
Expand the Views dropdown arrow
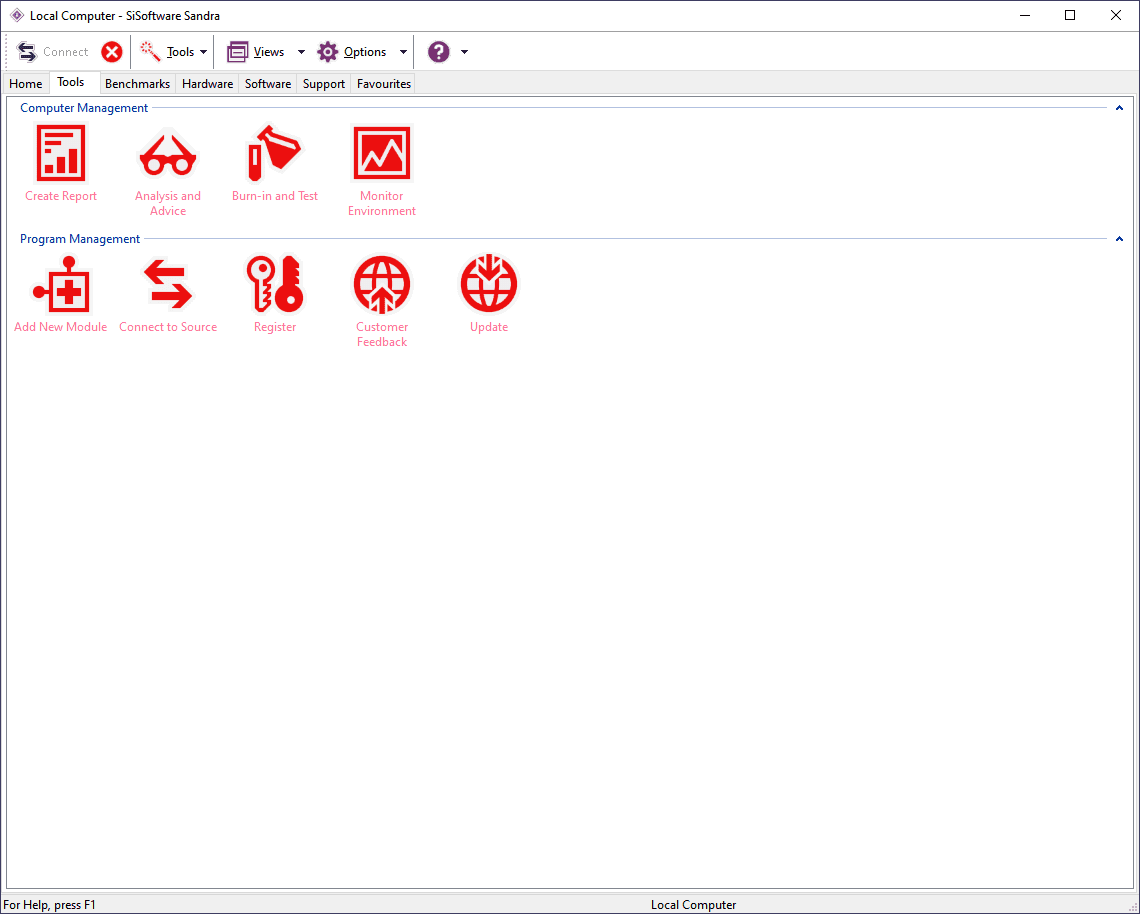301,52
